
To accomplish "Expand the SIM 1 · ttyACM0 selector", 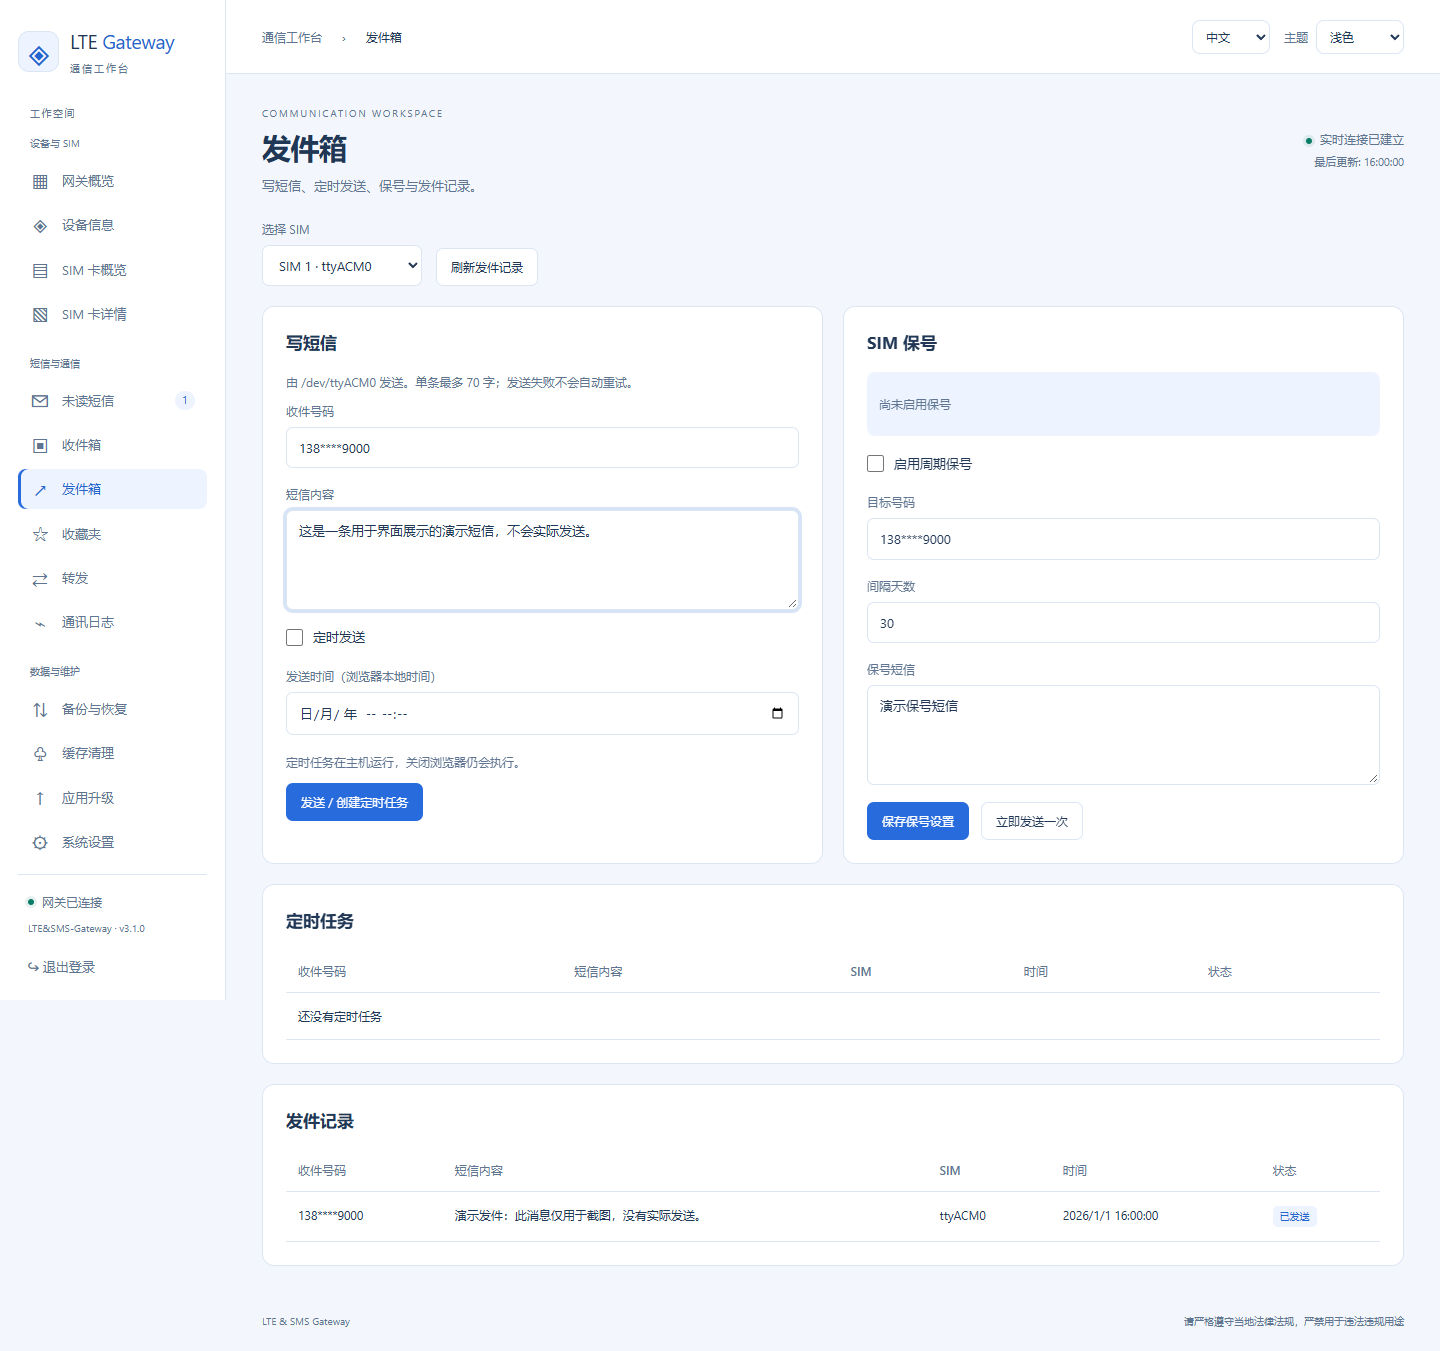I will tap(342, 266).
